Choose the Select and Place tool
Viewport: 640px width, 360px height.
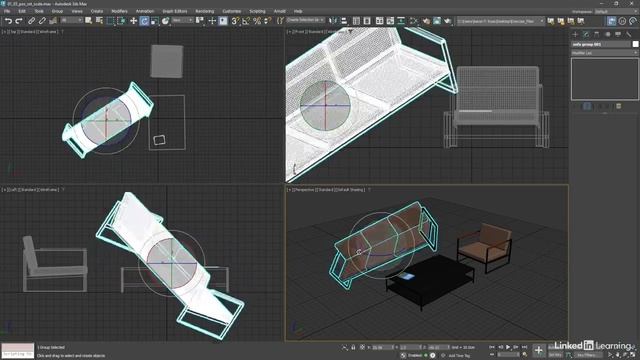point(165,21)
